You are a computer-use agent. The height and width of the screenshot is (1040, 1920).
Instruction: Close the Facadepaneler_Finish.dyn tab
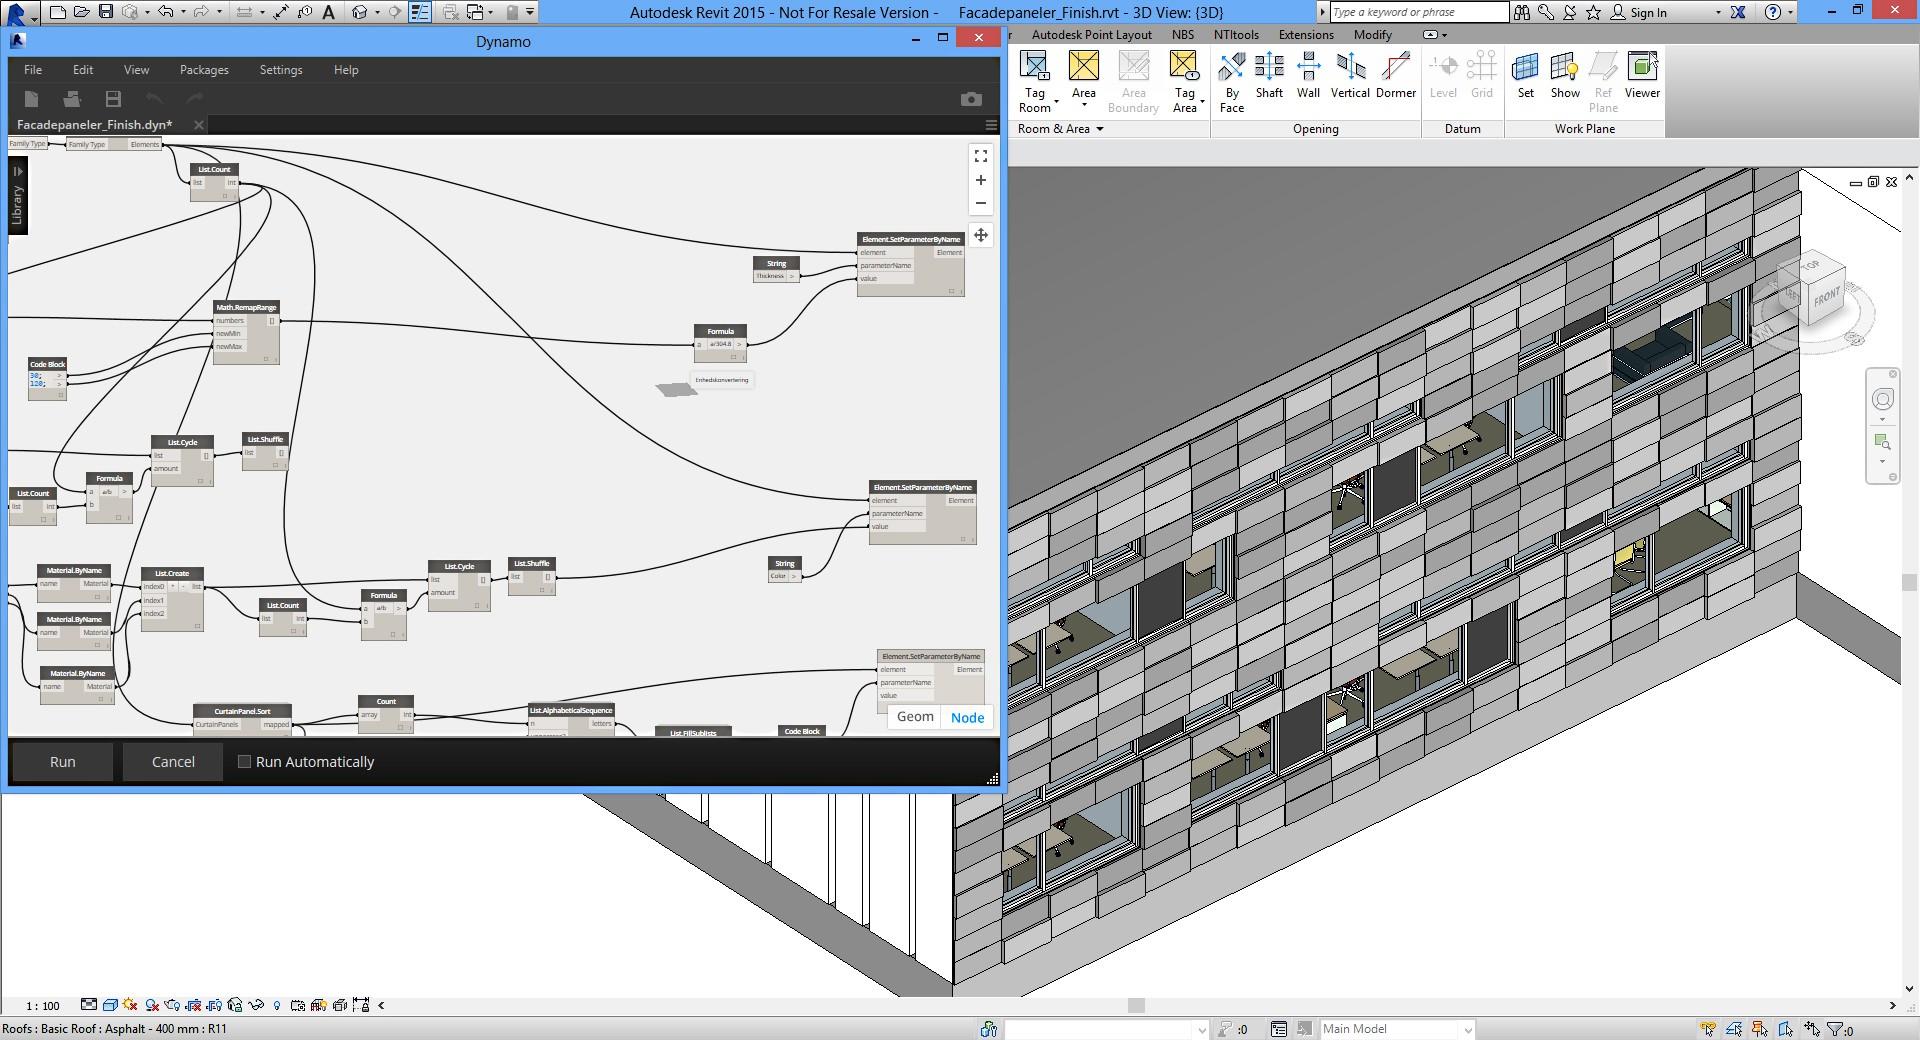199,125
